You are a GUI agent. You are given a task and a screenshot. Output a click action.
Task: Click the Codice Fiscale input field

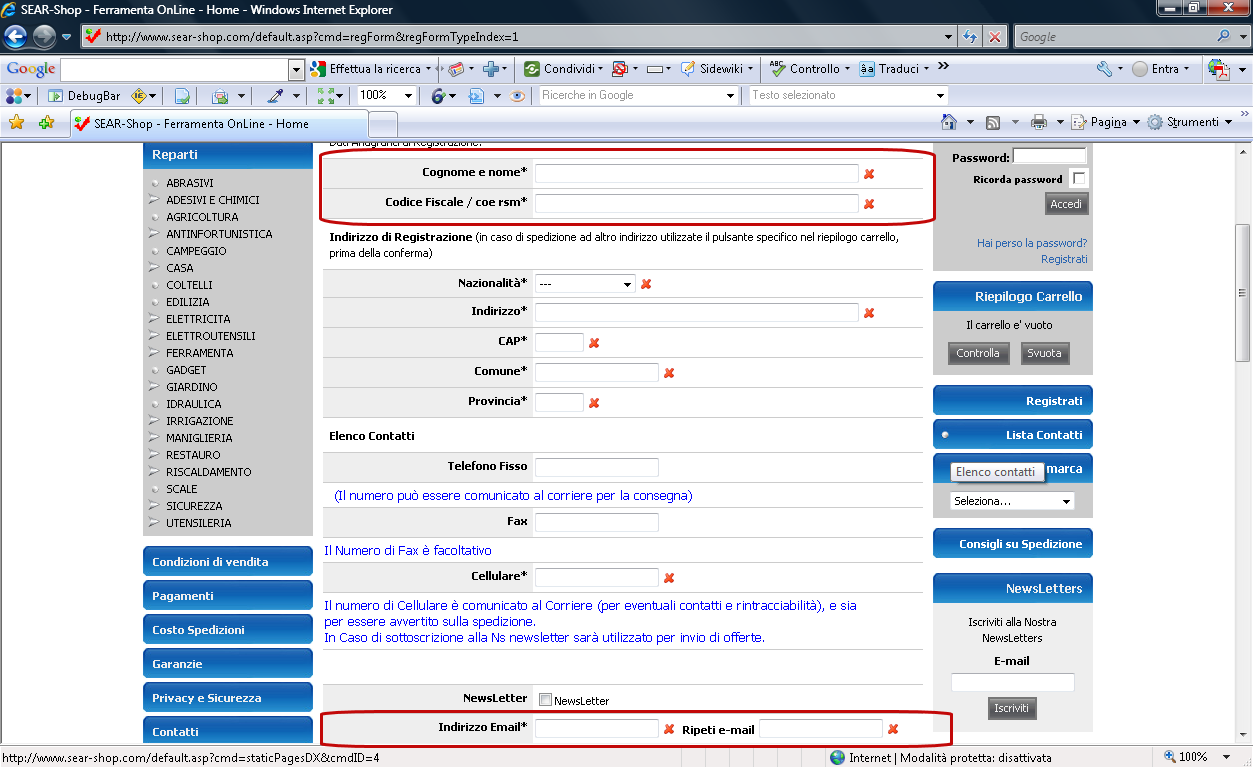(x=697, y=203)
